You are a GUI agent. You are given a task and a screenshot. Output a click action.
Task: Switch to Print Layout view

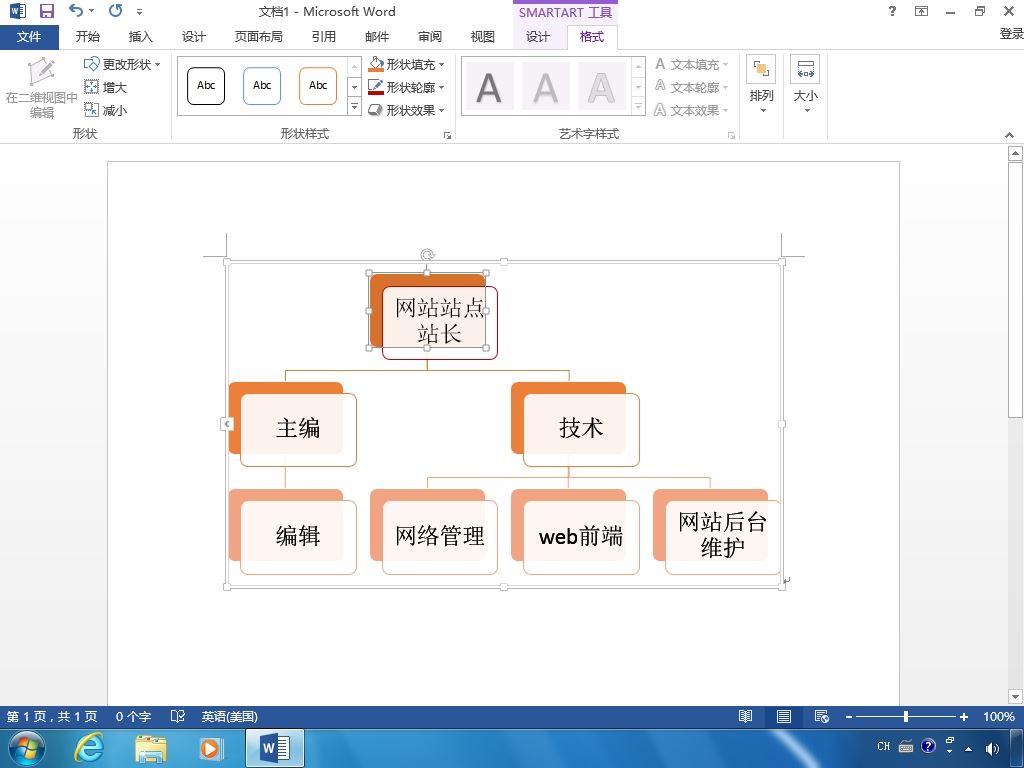784,716
